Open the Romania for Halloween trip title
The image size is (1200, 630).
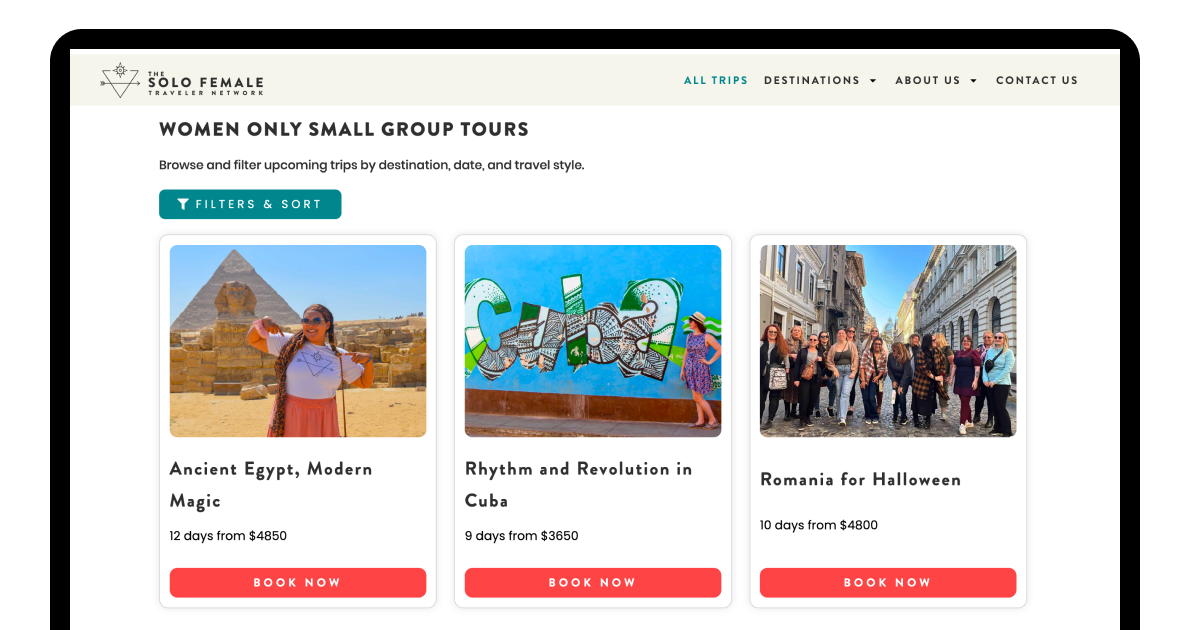point(860,479)
